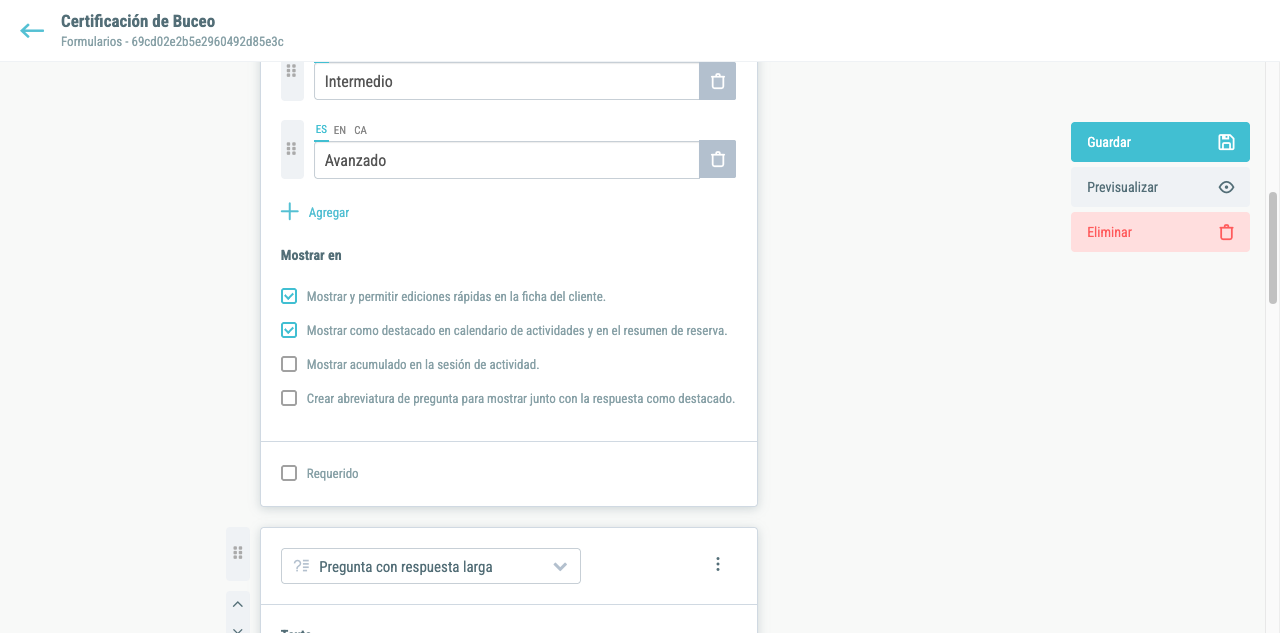
Task: Grab the drag handle beside Intermedio option
Action: tap(292, 72)
